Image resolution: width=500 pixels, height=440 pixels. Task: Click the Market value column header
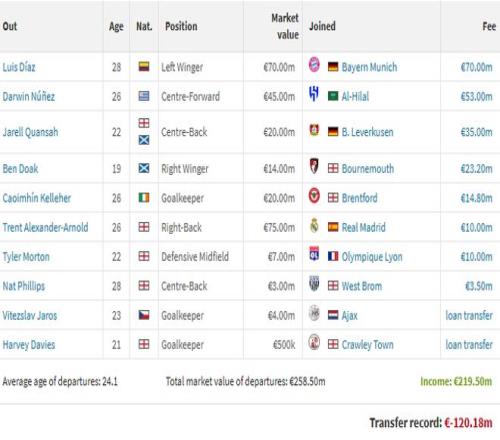tap(285, 26)
